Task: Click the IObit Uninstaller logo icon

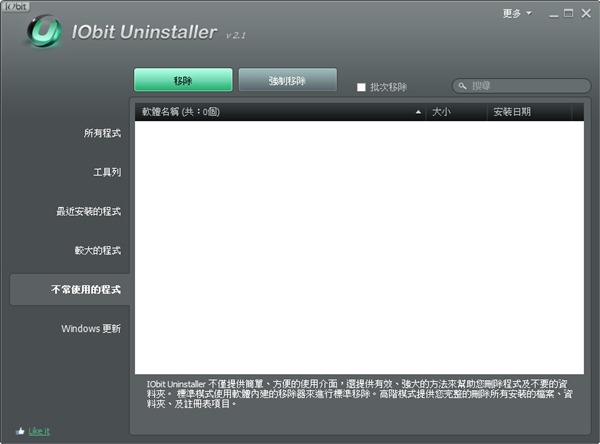Action: click(44, 31)
